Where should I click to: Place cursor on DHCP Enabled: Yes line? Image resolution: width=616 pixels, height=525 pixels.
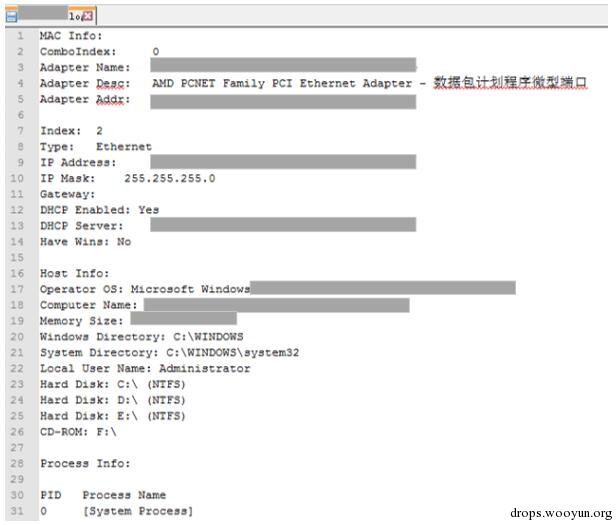[x=100, y=210]
